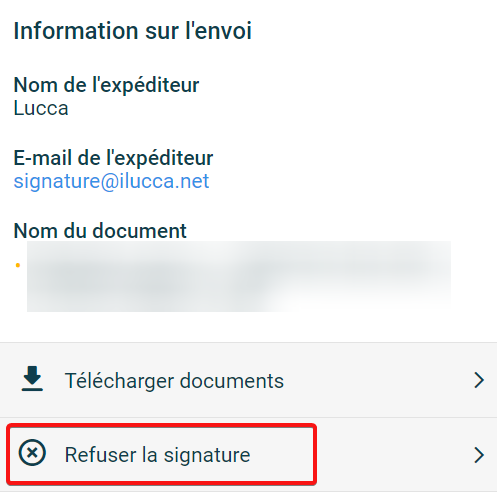Image resolution: width=497 pixels, height=495 pixels.
Task: Open the signature@ilucca.net email link
Action: [111, 181]
